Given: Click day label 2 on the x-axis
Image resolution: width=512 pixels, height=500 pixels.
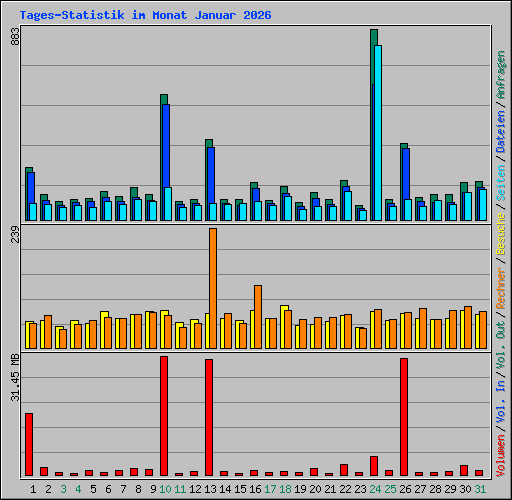Looking at the screenshot, I should pos(48,489).
